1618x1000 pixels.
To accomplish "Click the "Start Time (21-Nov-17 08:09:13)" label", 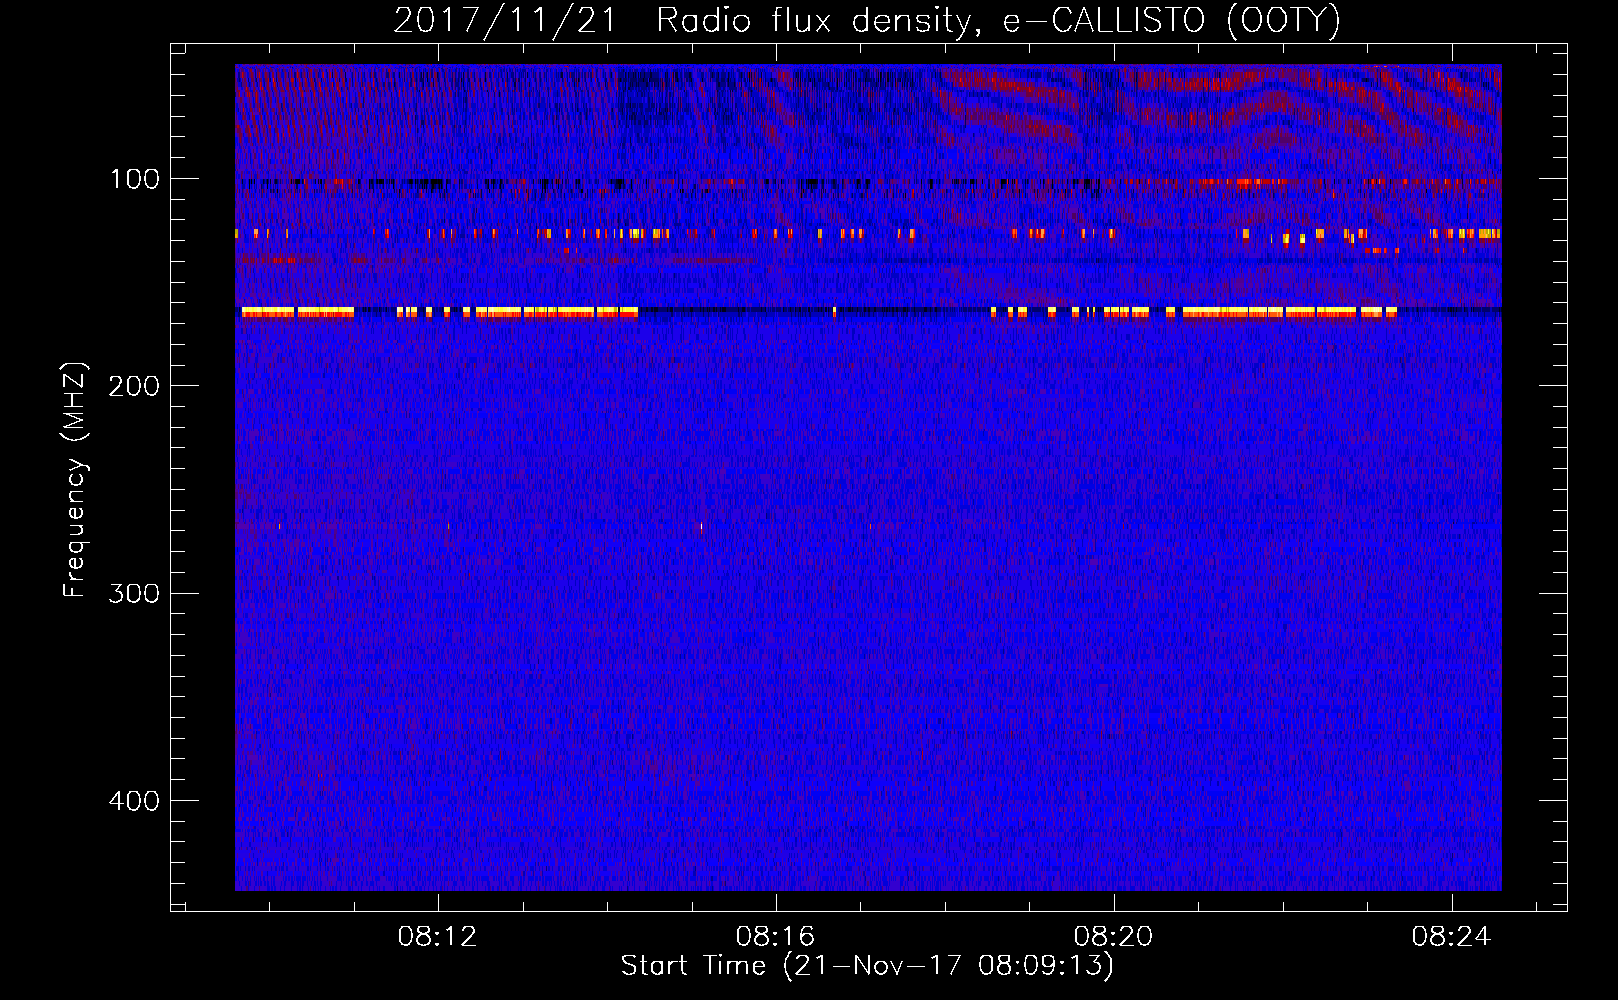I will (867, 966).
